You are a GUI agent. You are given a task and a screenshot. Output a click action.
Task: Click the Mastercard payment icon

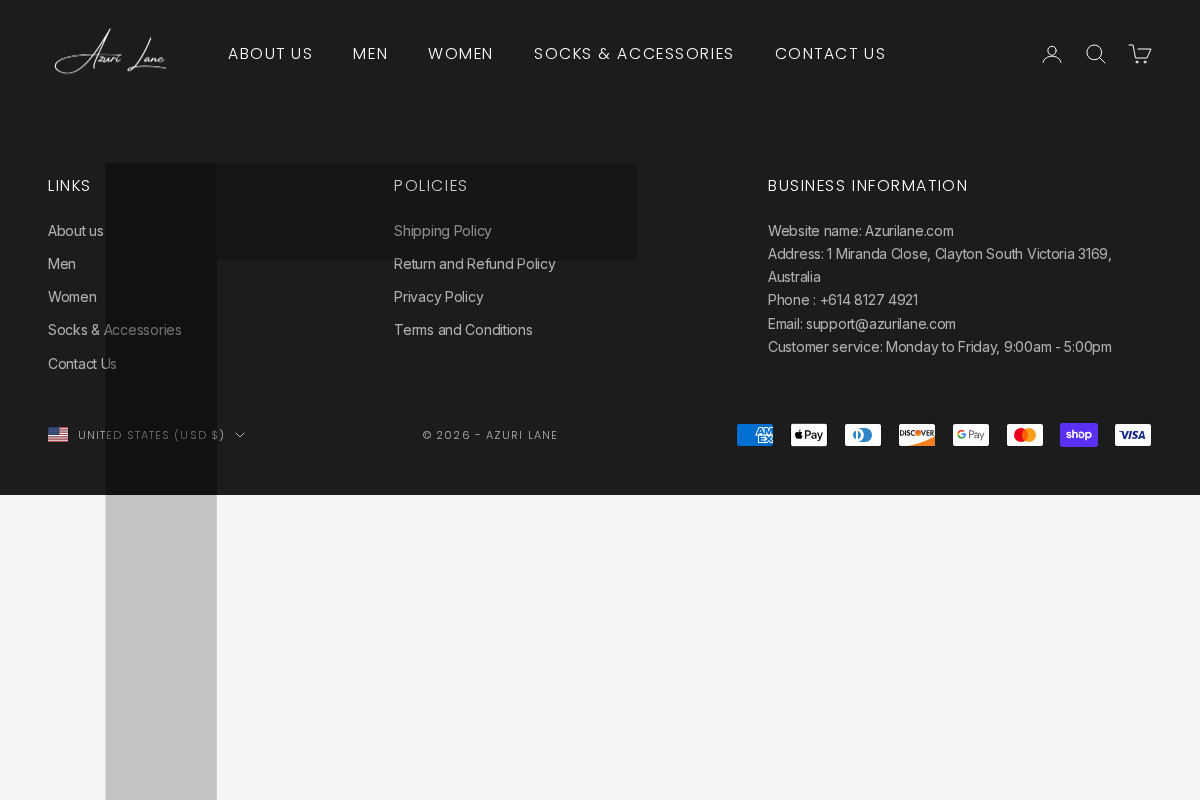tap(1025, 435)
